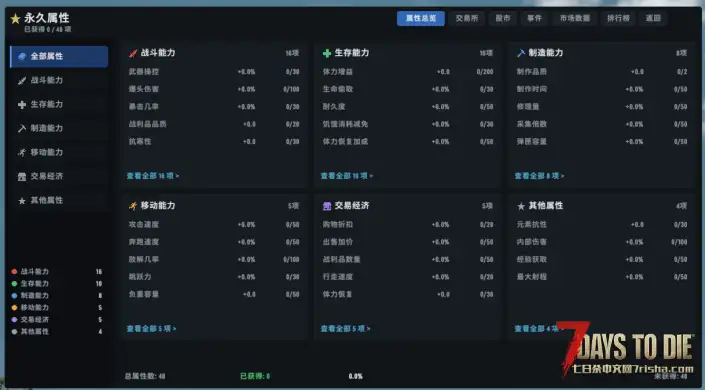Click red legend dot for 战斗能力
Screen dimensions: 705x390
click(x=14, y=272)
